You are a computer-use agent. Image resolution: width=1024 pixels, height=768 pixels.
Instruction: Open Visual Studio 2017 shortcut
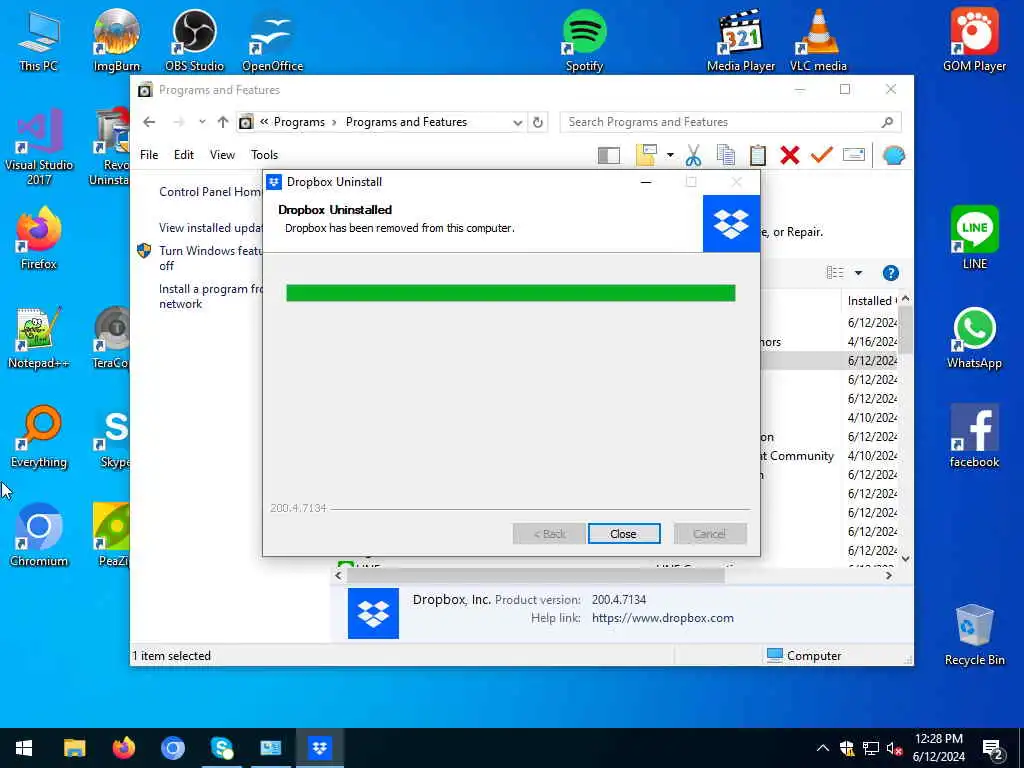click(39, 147)
